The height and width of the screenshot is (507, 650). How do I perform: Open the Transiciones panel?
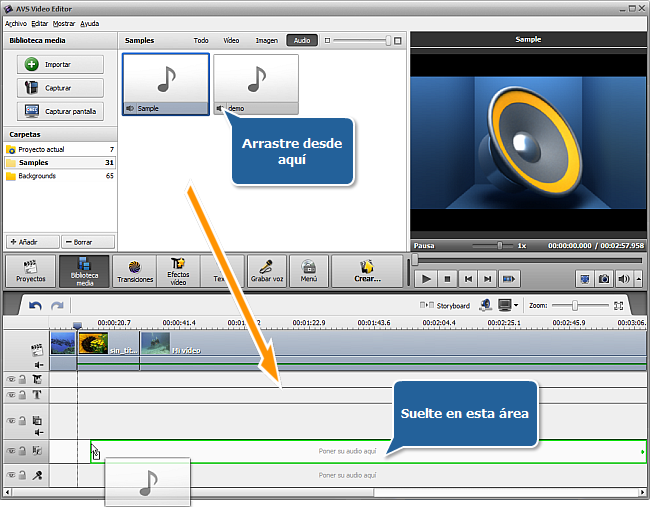[x=135, y=272]
